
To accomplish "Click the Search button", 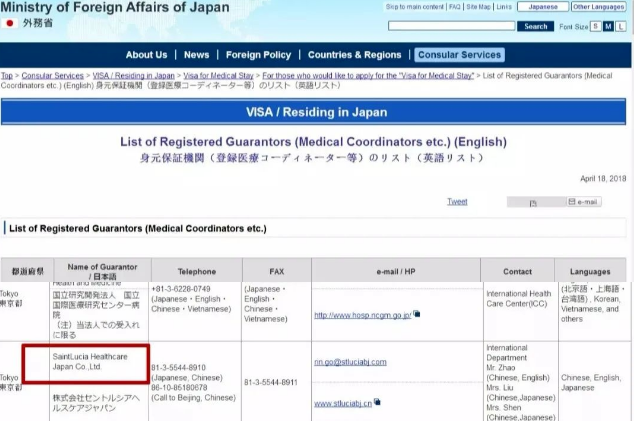I will (x=535, y=26).
